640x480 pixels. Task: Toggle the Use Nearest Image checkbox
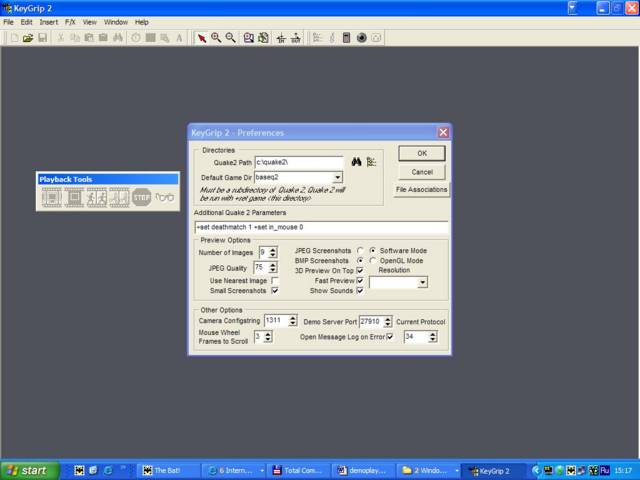[275, 281]
